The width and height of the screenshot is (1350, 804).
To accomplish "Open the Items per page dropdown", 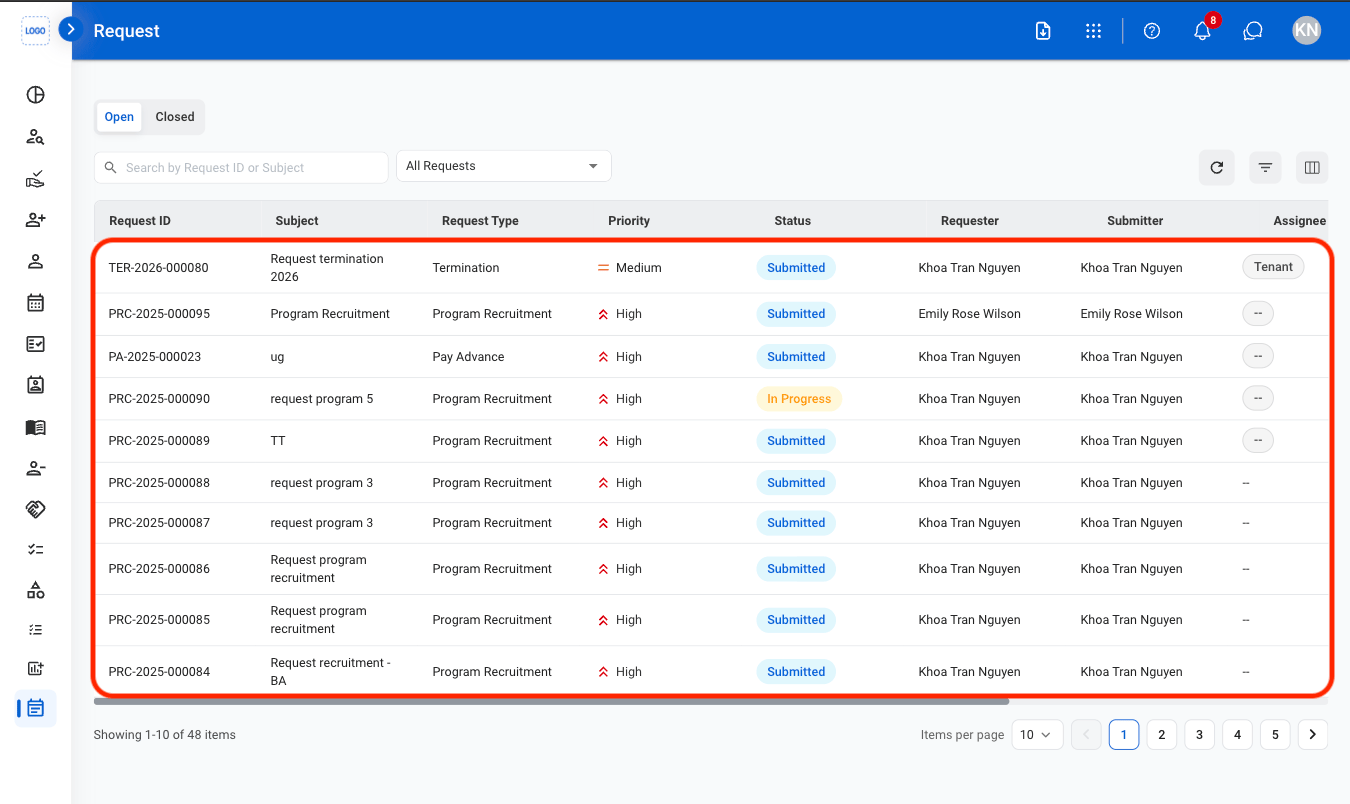I will click(1037, 735).
